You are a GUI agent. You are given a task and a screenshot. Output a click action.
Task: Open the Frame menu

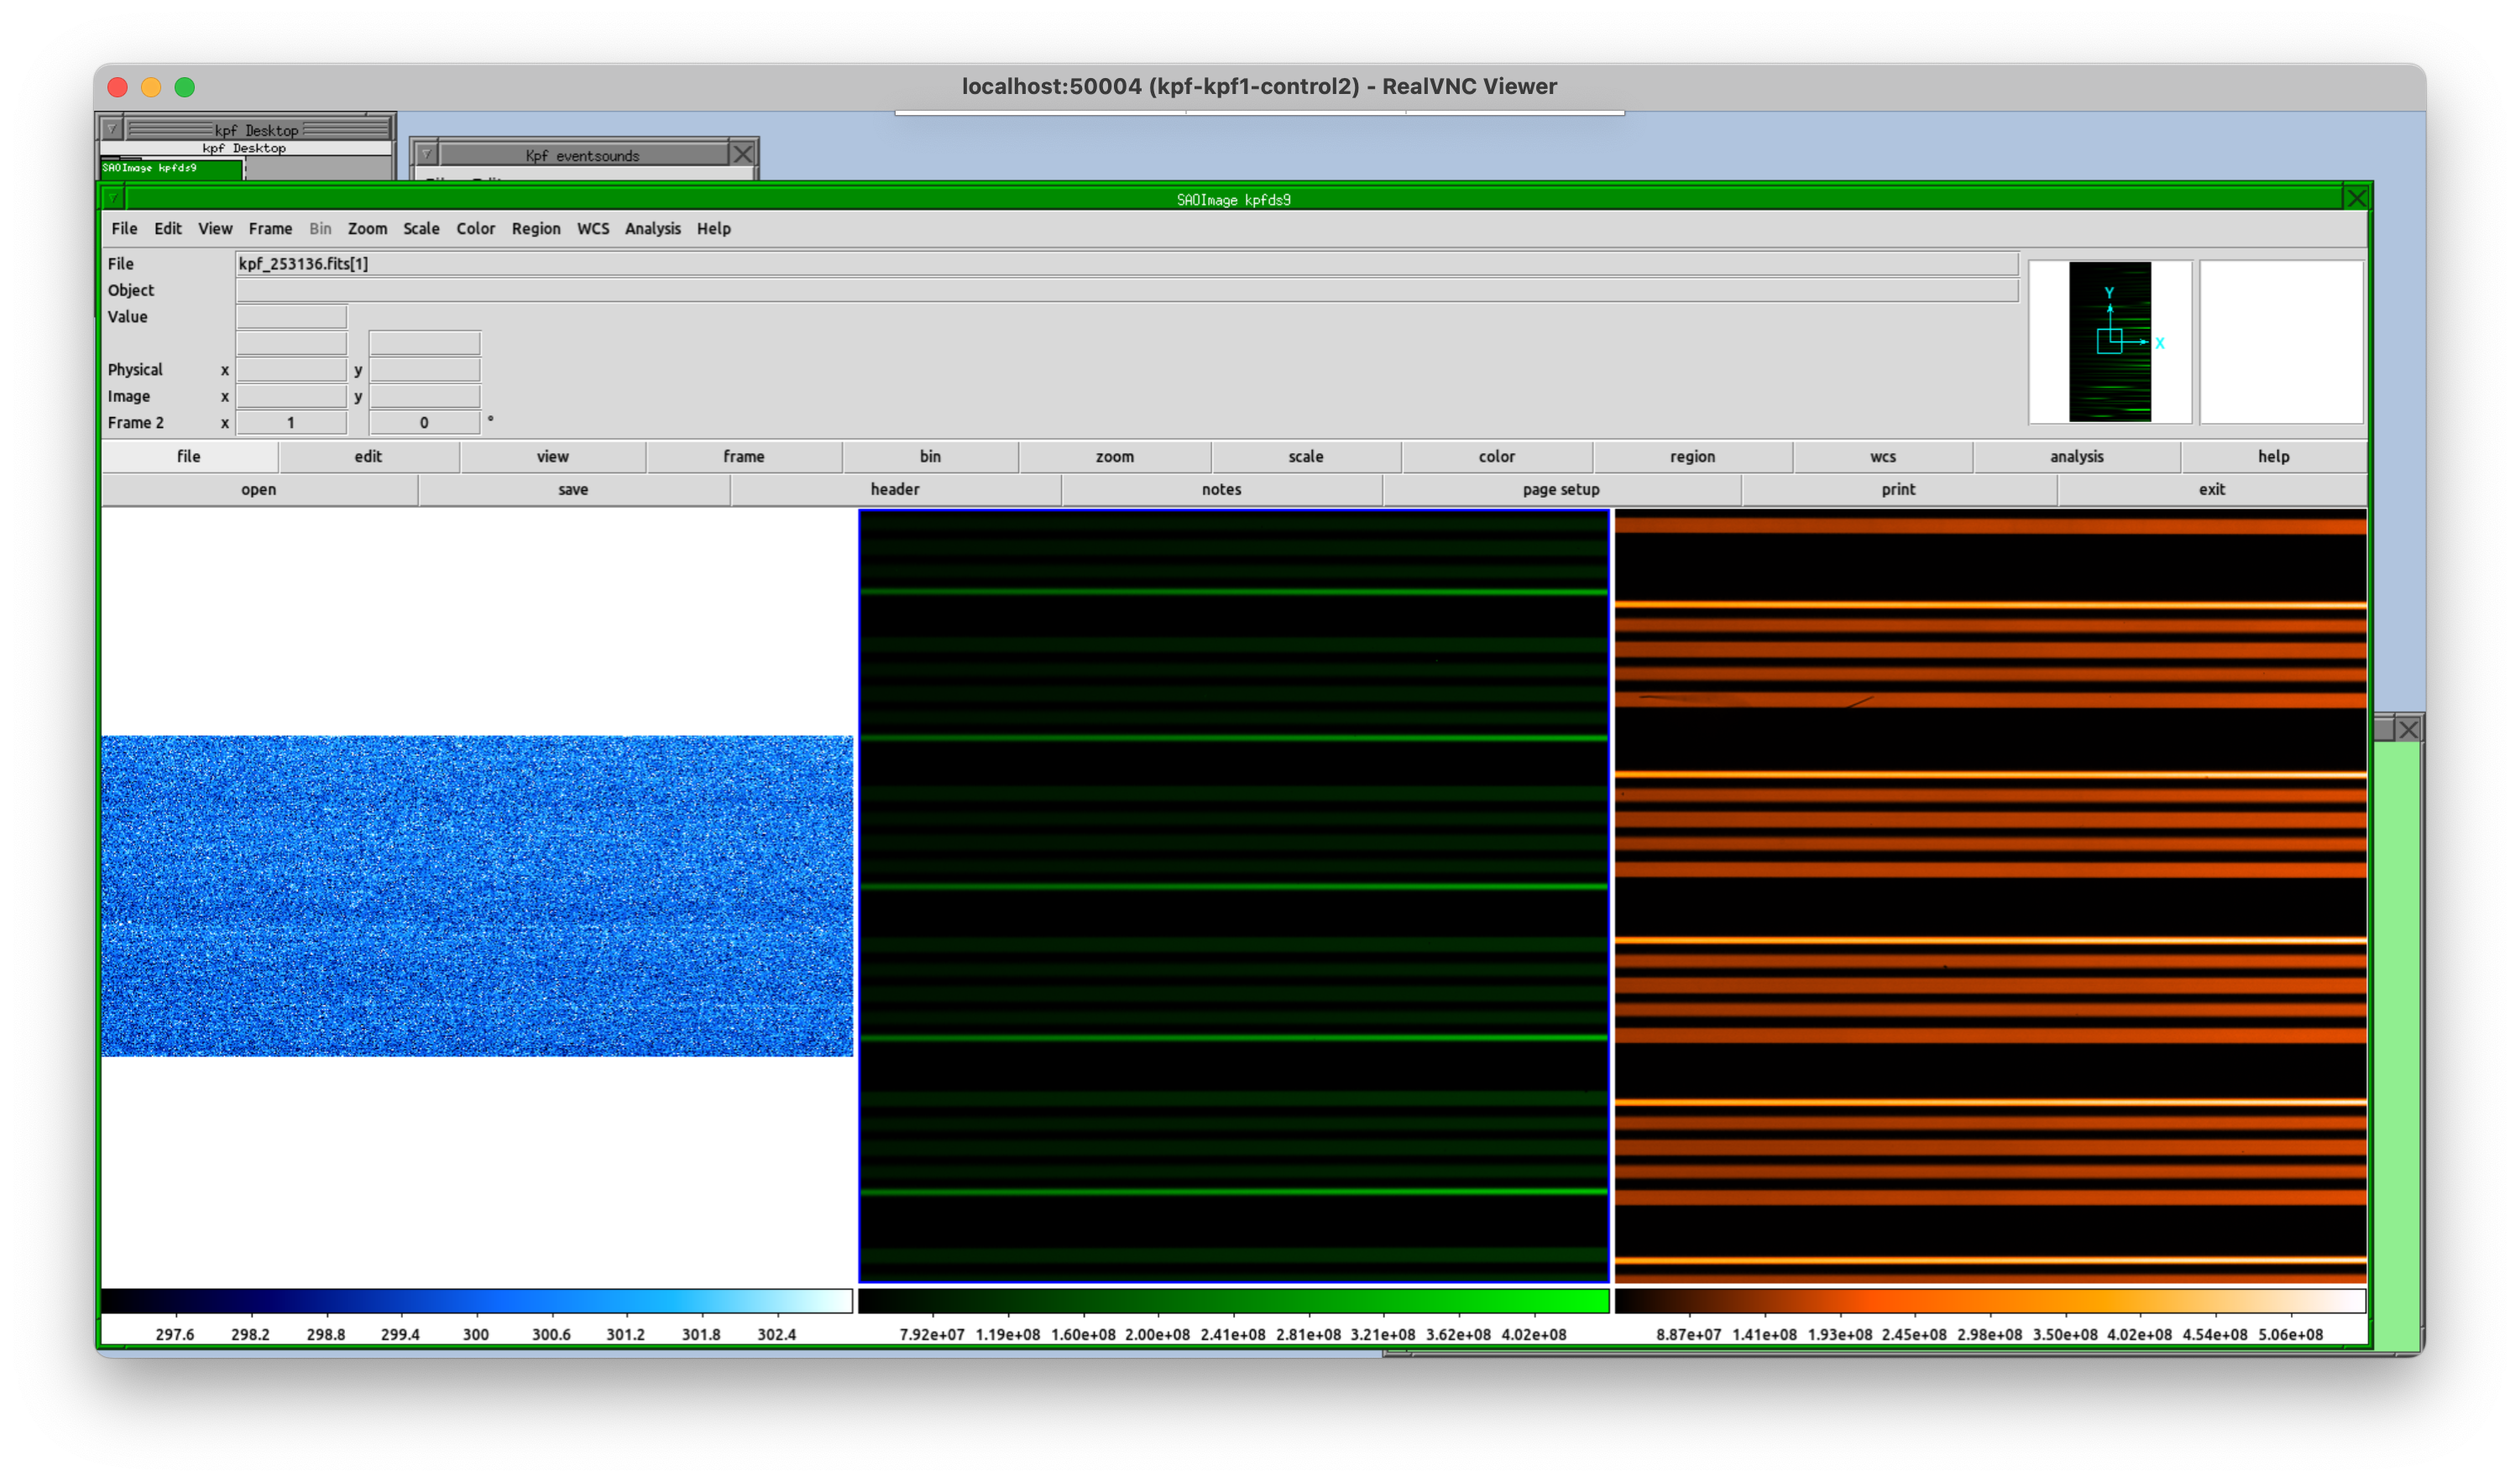point(271,229)
